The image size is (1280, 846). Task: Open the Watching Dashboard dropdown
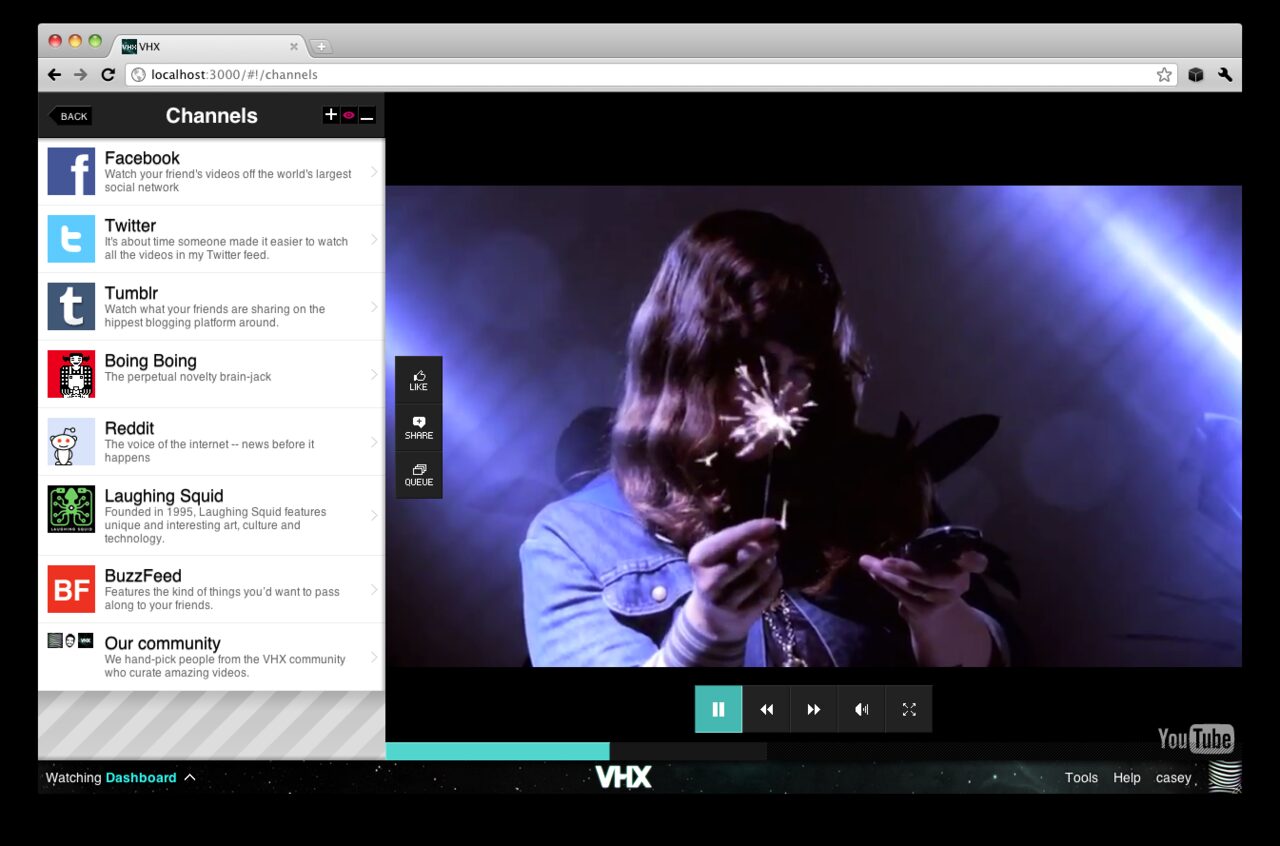121,777
